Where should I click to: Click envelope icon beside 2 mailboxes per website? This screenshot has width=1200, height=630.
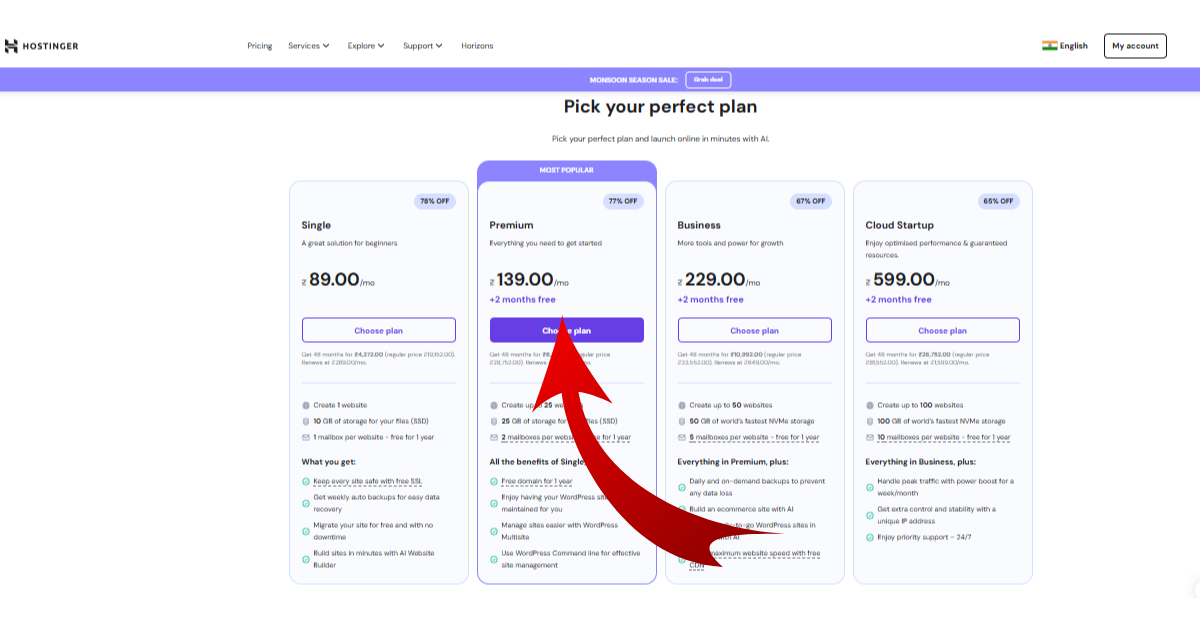coord(494,437)
